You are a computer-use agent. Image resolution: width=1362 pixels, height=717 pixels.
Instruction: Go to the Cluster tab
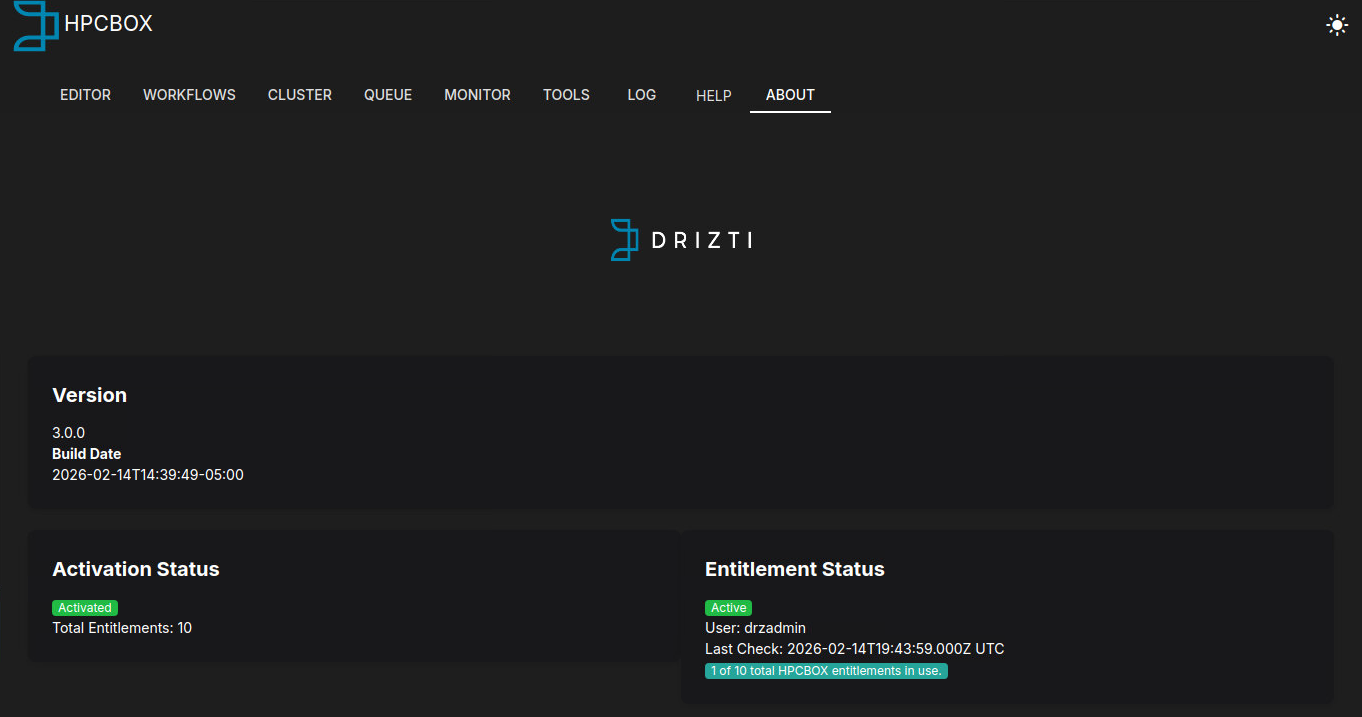pyautogui.click(x=300, y=95)
